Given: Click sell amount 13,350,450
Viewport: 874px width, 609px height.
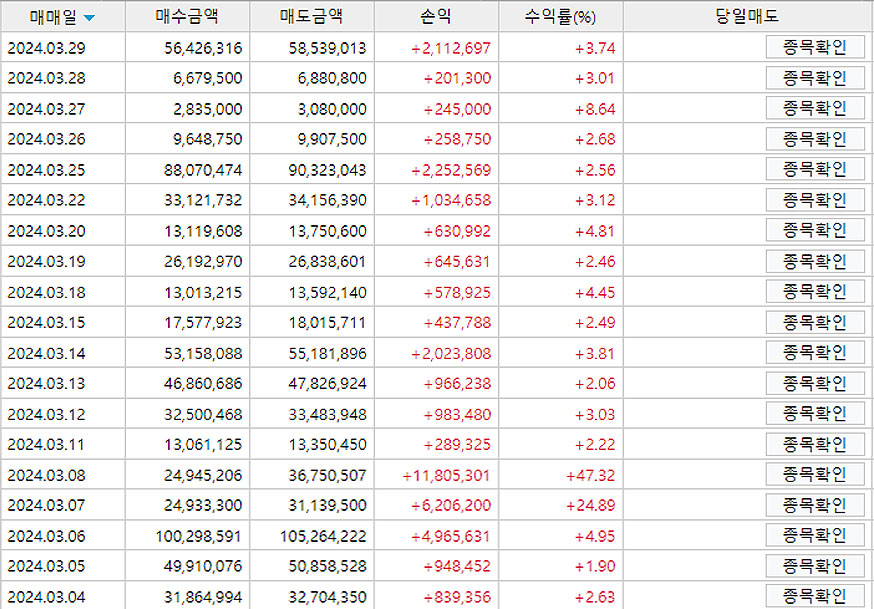Looking at the screenshot, I should pos(327,445).
